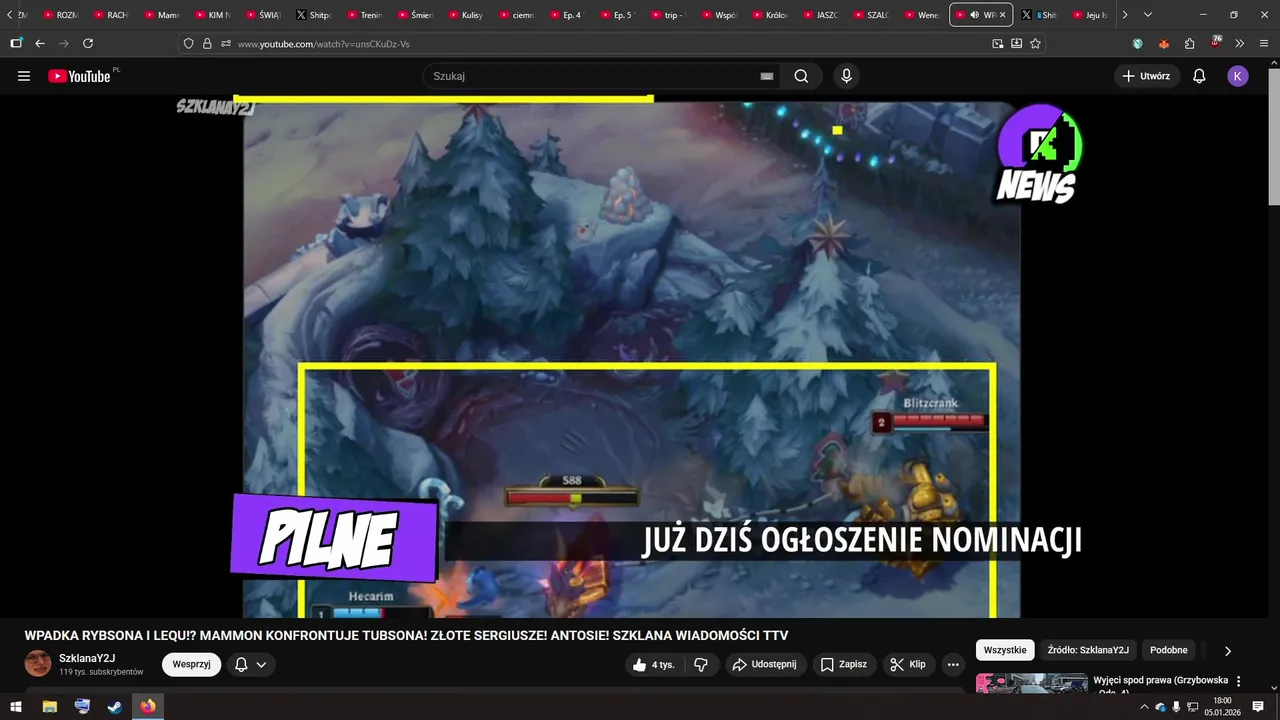
Task: Click the install/save page icon in address bar
Action: pyautogui.click(x=1016, y=44)
